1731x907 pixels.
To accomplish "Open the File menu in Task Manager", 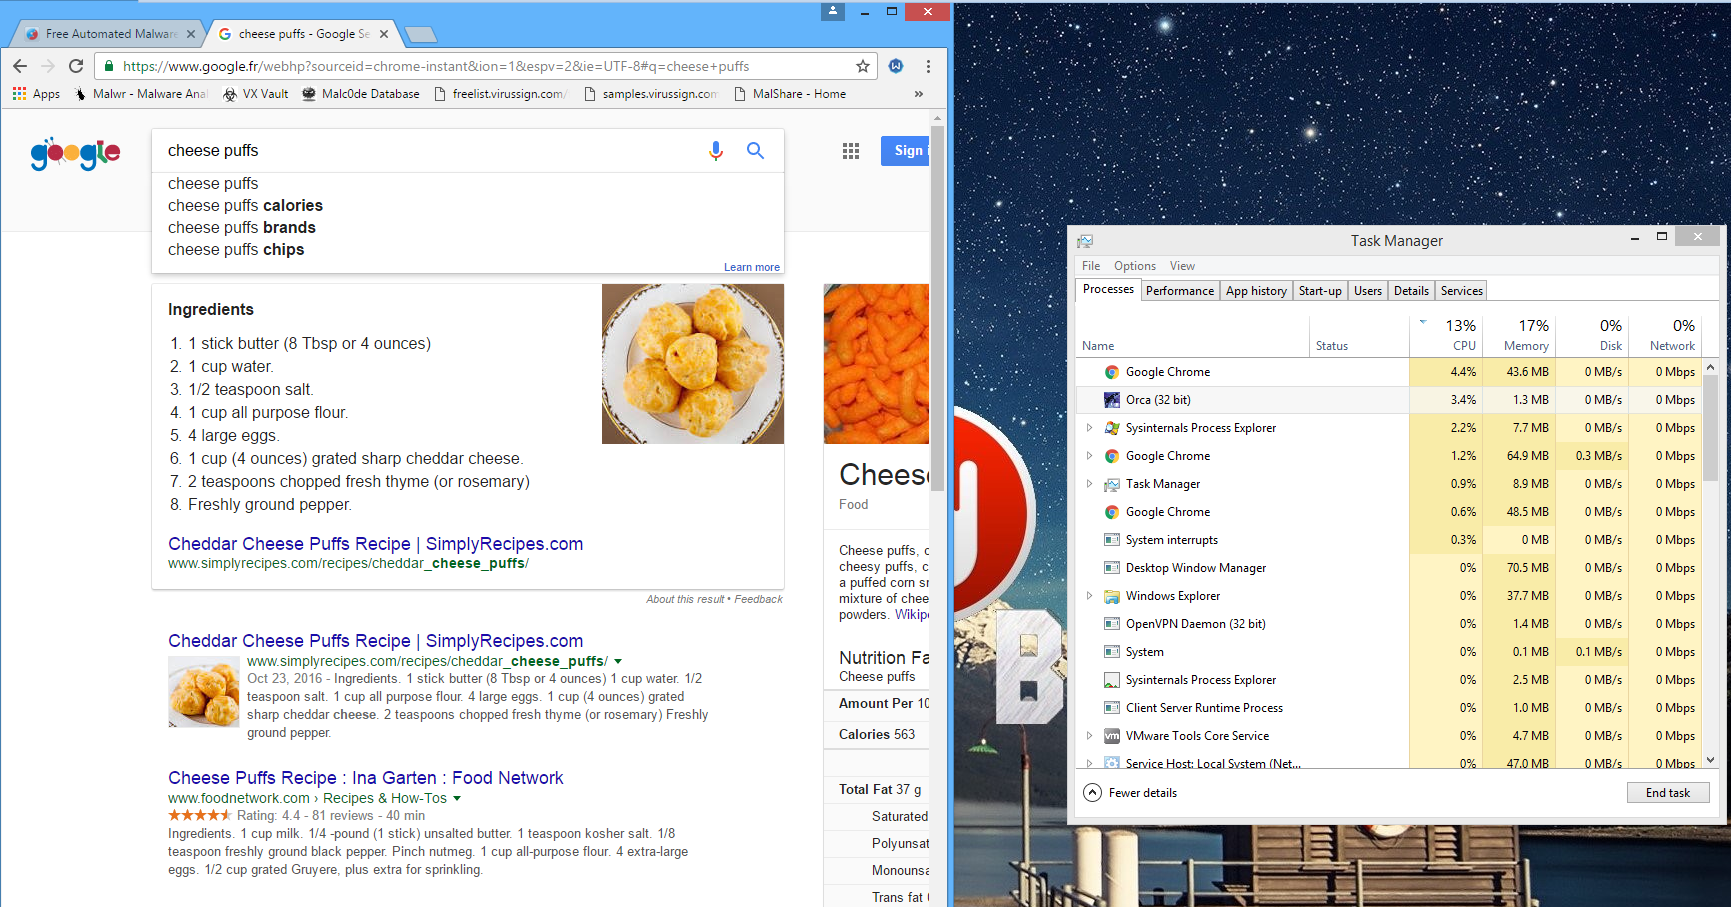I will tap(1091, 266).
